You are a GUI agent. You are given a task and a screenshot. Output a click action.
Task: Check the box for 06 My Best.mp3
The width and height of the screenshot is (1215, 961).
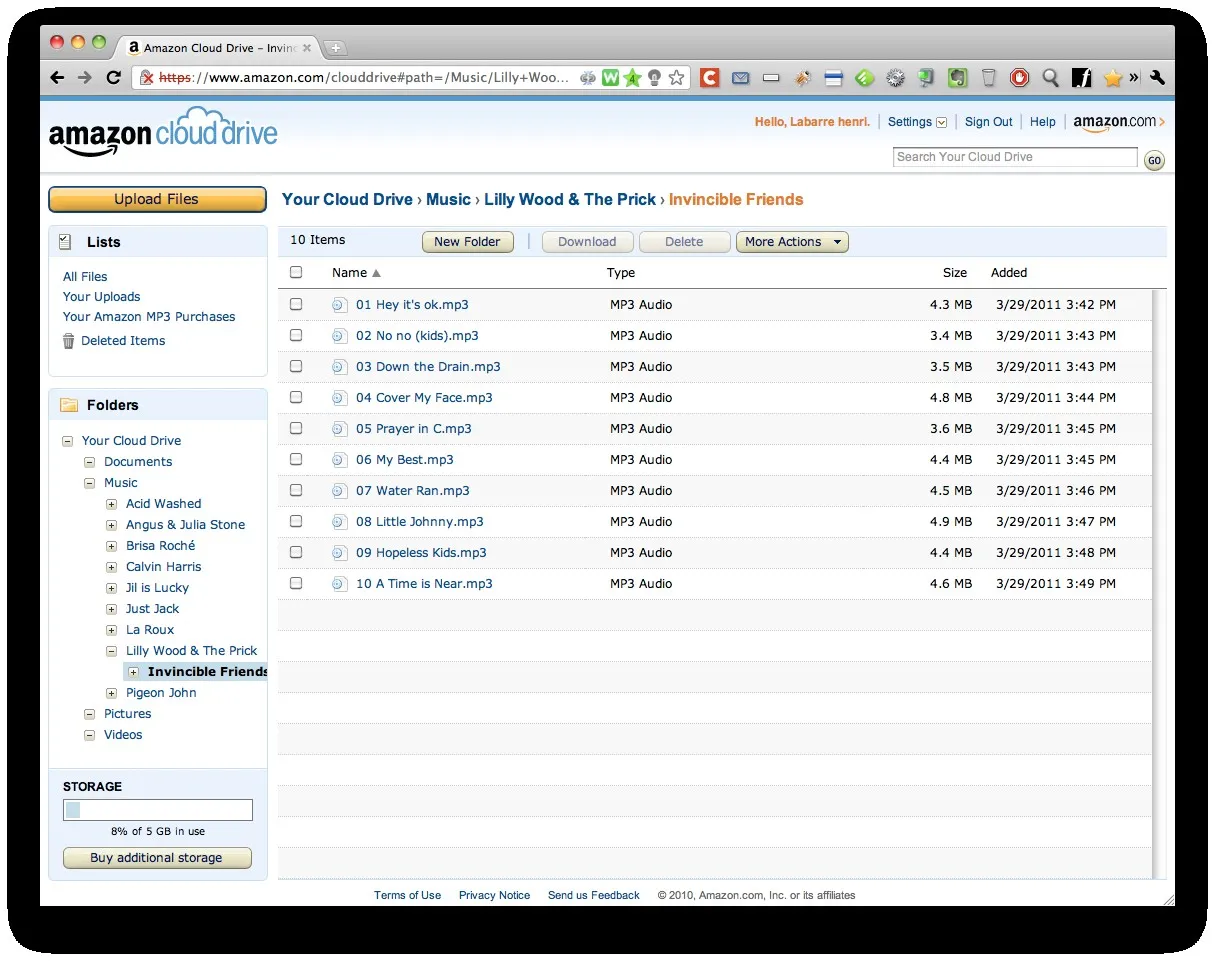296,459
